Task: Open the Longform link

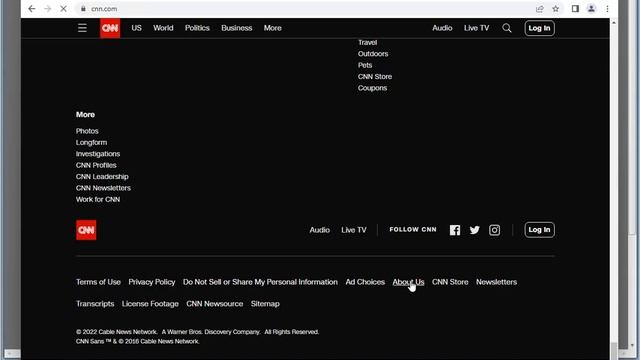Action: point(91,142)
